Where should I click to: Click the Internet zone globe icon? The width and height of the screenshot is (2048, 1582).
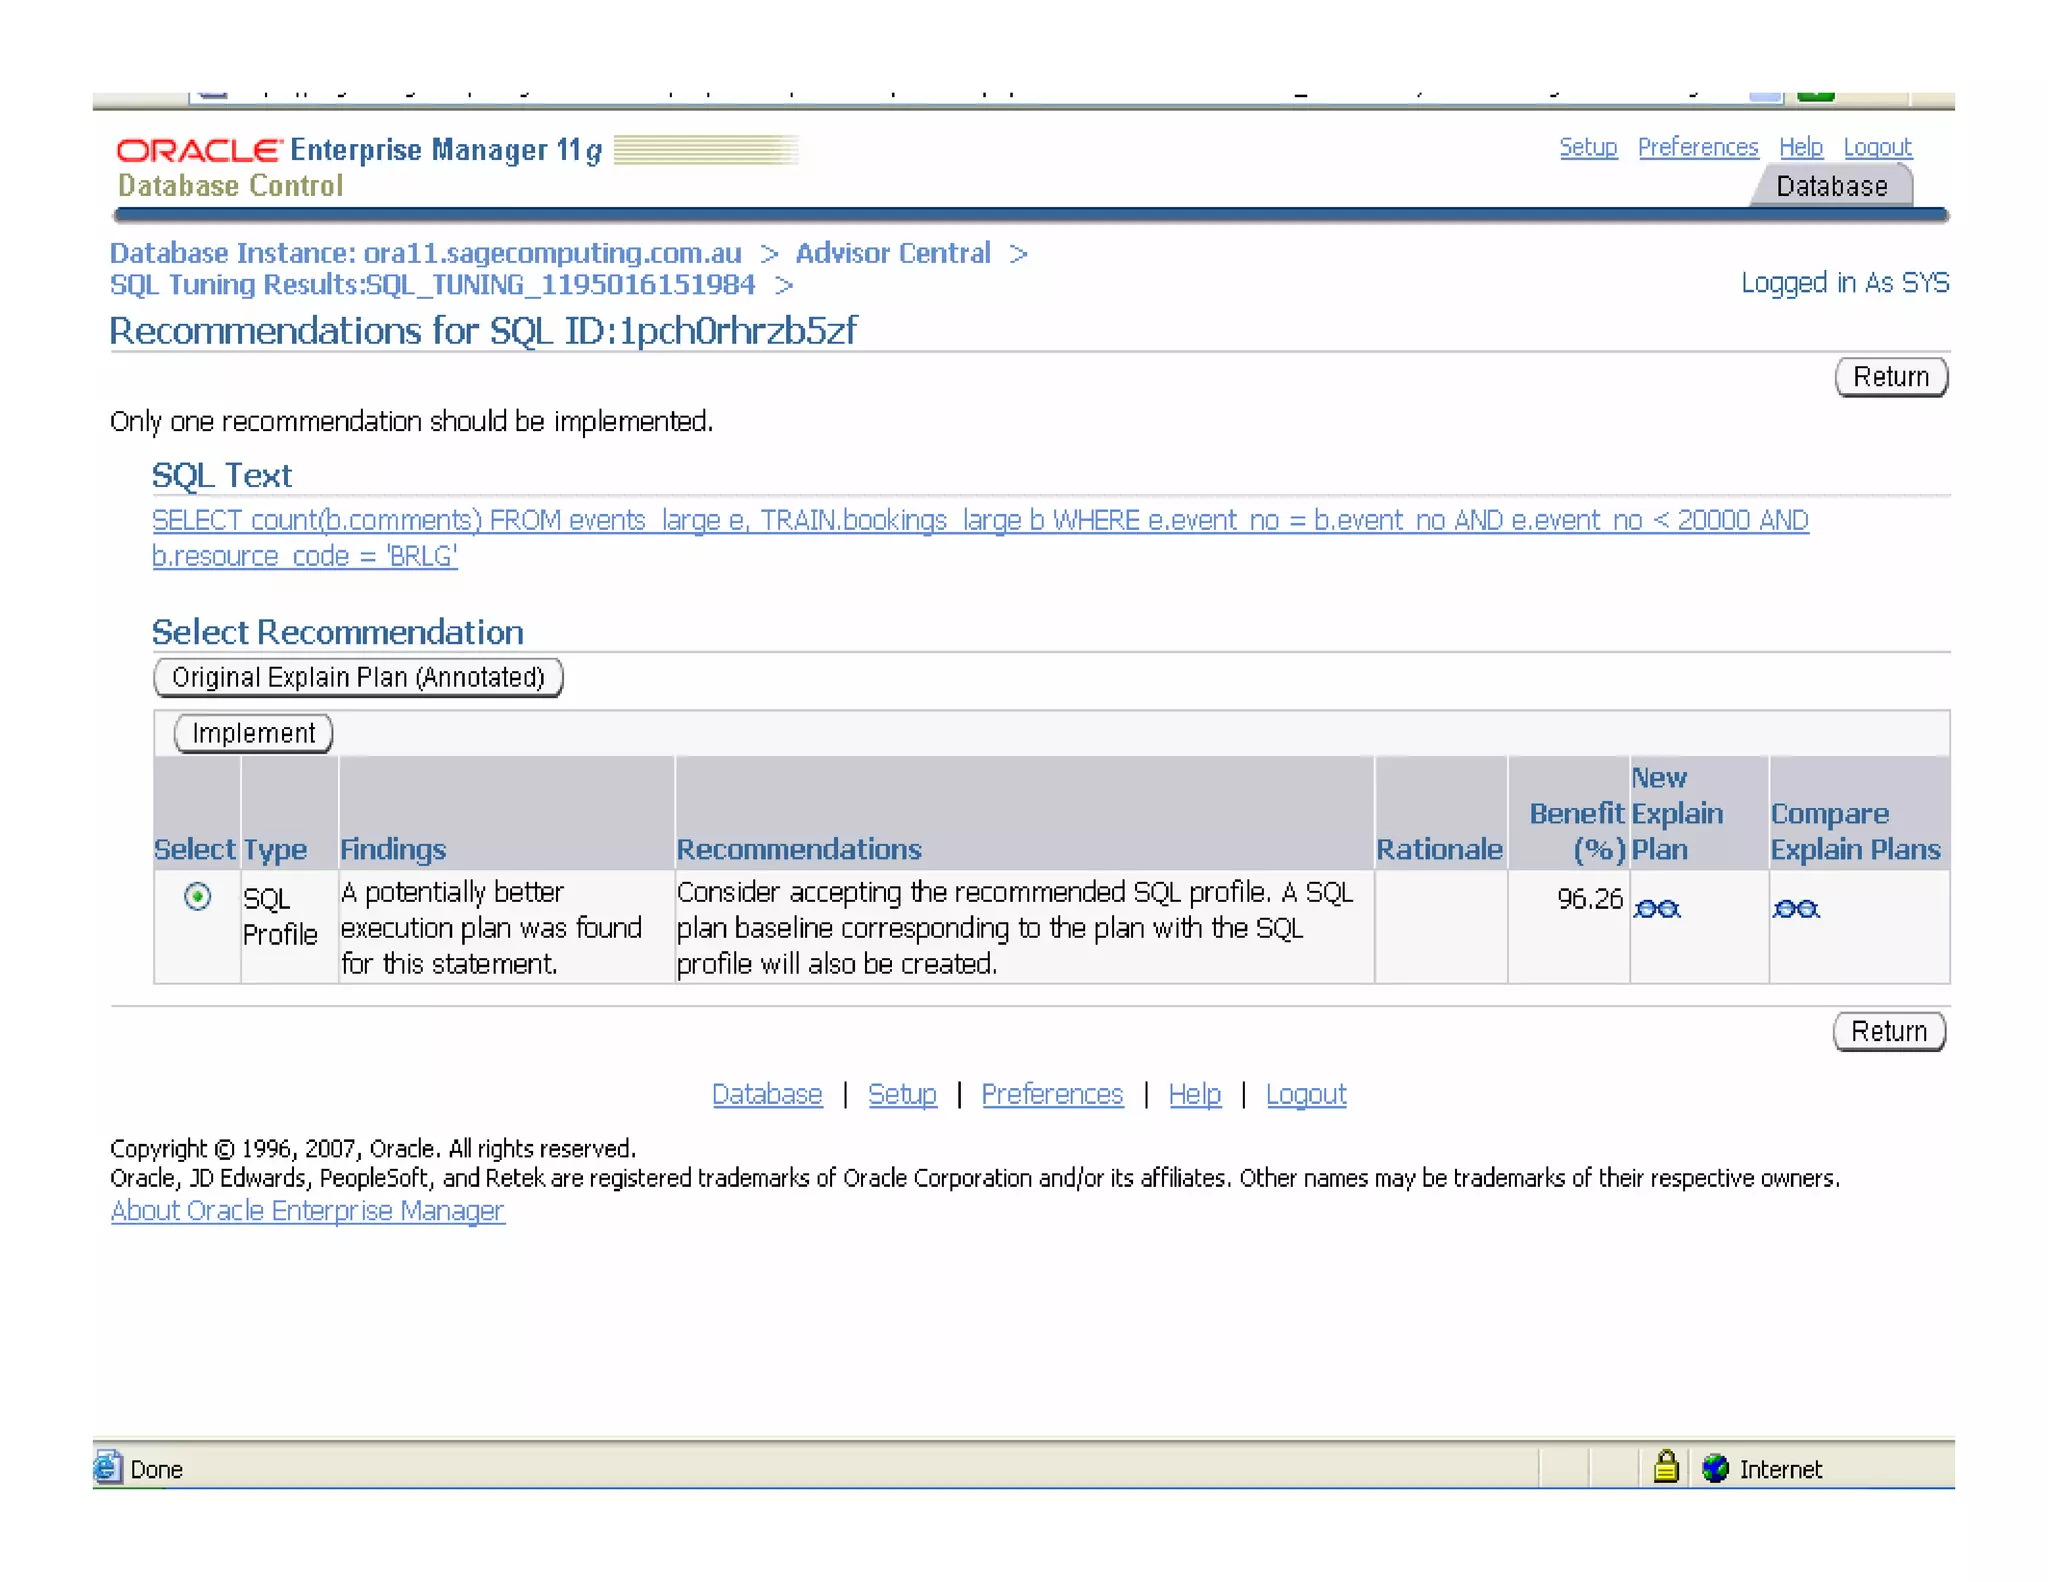pos(1715,1468)
